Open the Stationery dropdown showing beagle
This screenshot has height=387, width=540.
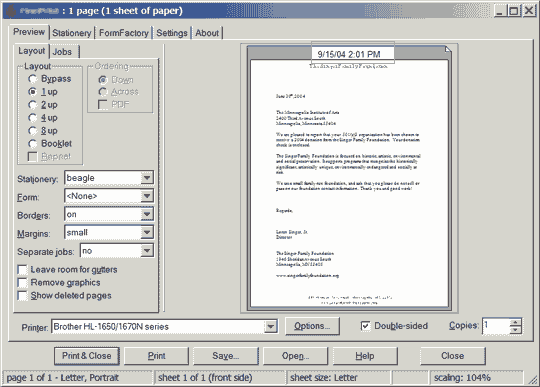(x=109, y=178)
